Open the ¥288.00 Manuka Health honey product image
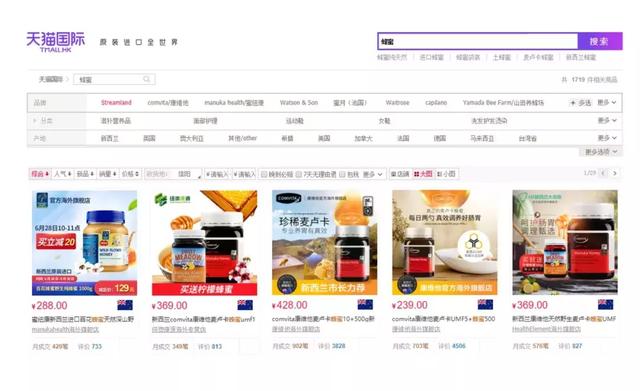This screenshot has height=391, width=640. coord(84,242)
